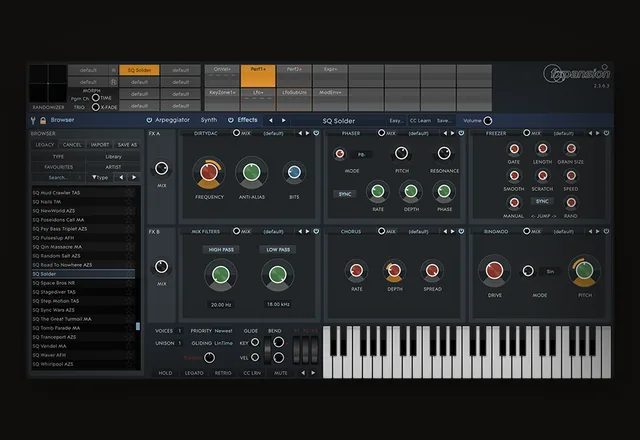Viewport: 640px width, 440px height.
Task: Select preset SQ Space Bros NR
Action: click(x=83, y=283)
